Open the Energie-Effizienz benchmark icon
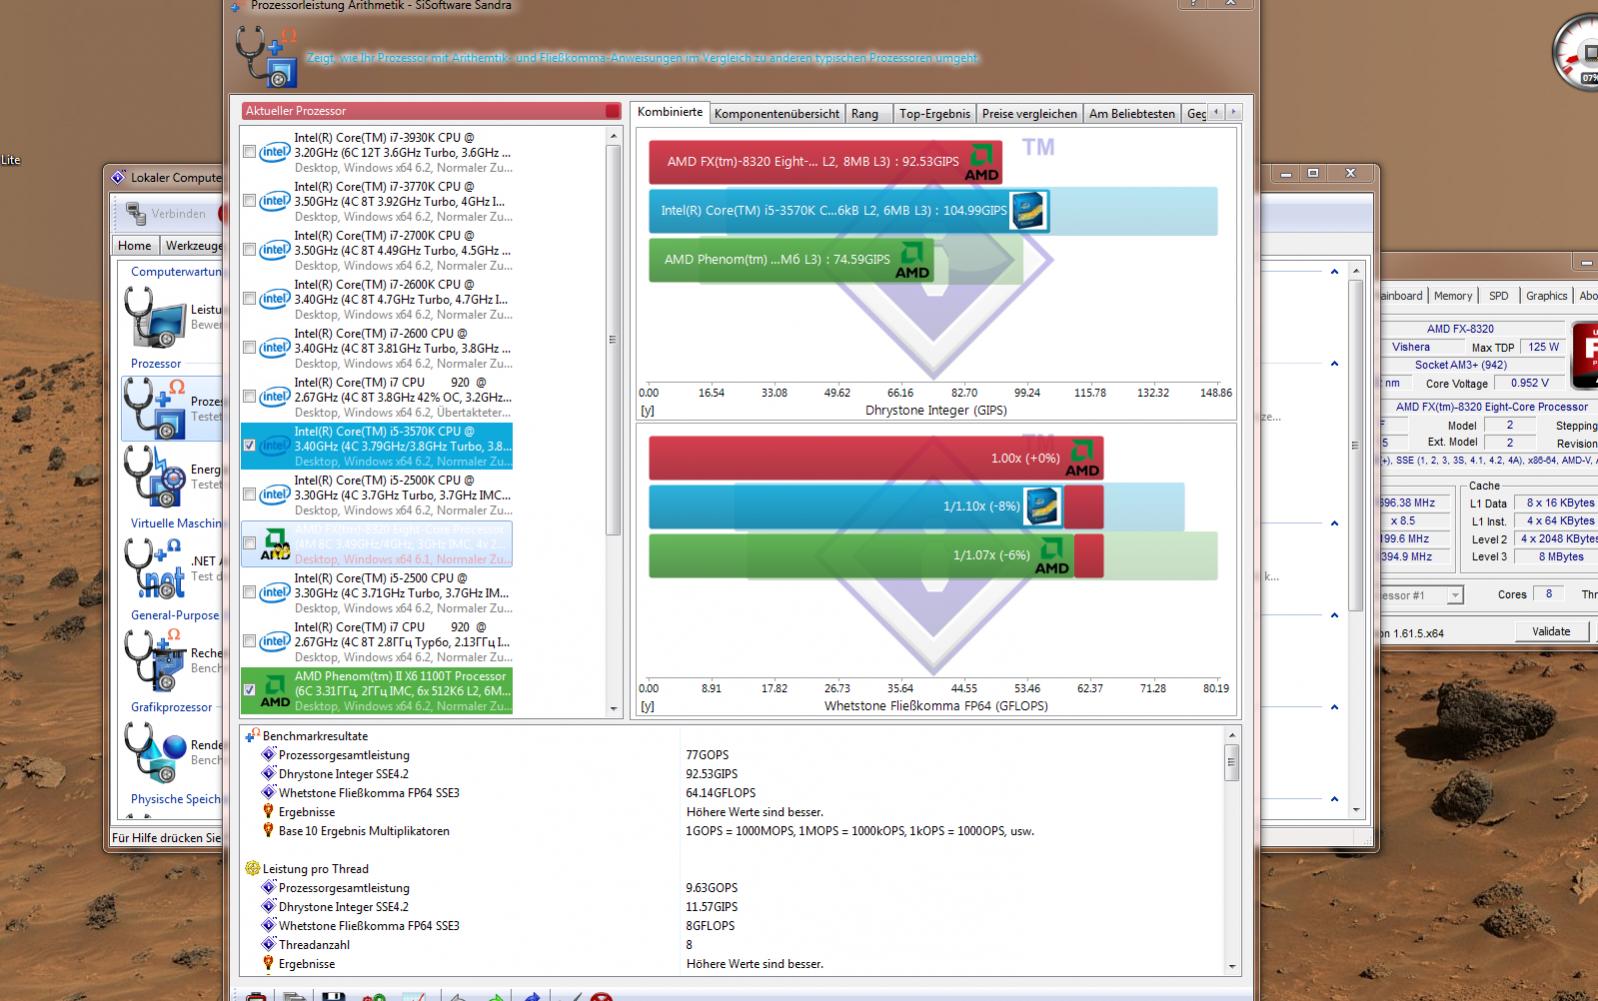Viewport: 1598px width, 1001px height. pos(153,475)
